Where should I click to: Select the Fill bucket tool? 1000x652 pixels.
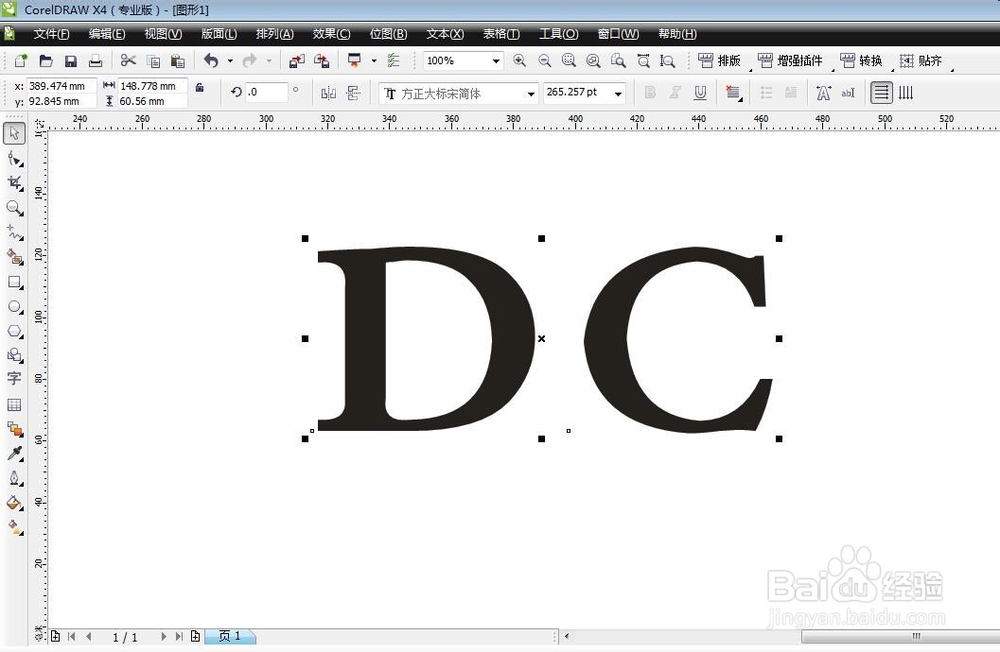(15, 503)
